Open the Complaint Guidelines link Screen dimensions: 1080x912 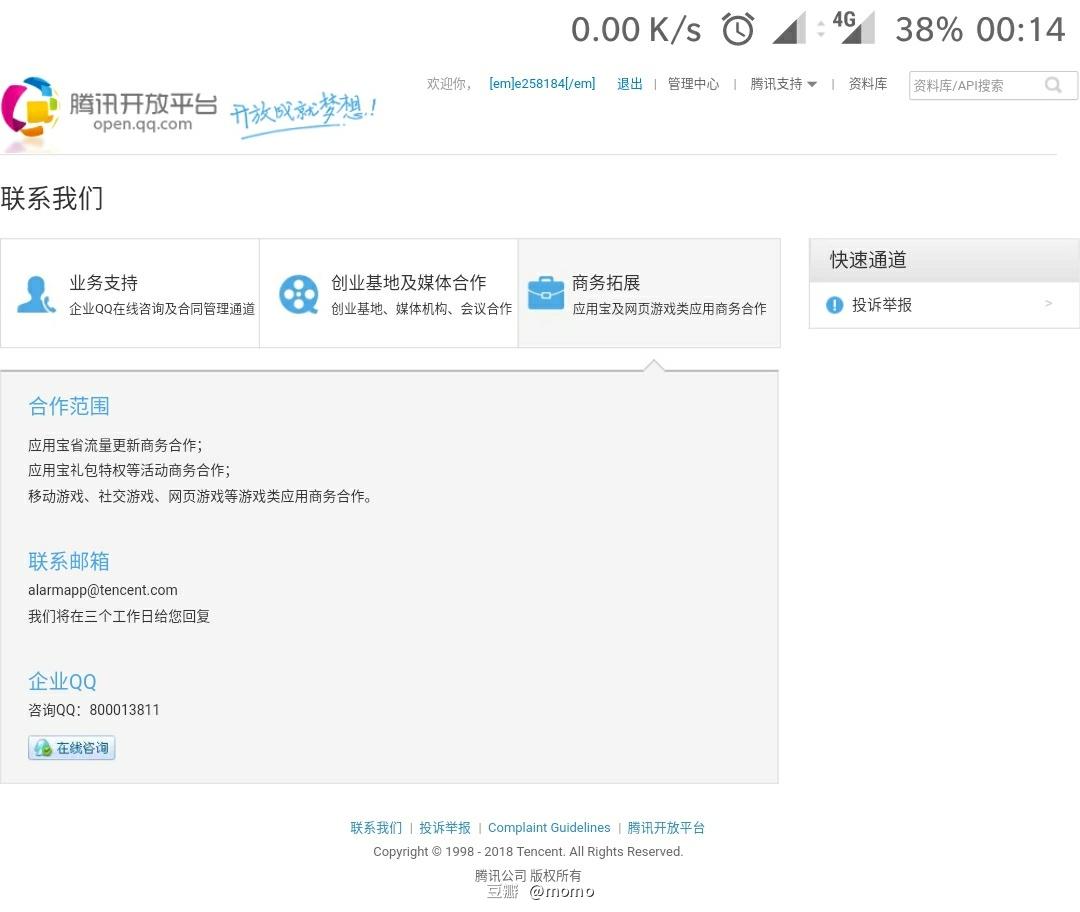[x=549, y=827]
